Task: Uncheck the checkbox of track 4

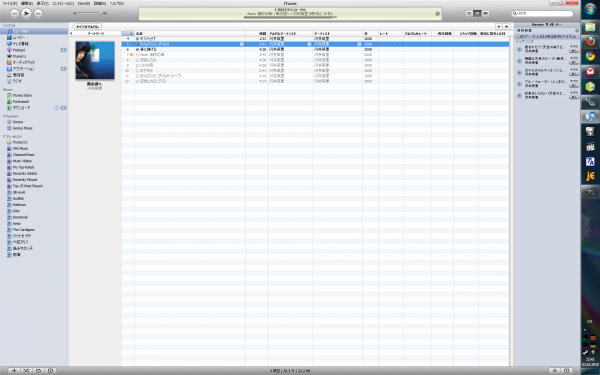Action: point(137,39)
